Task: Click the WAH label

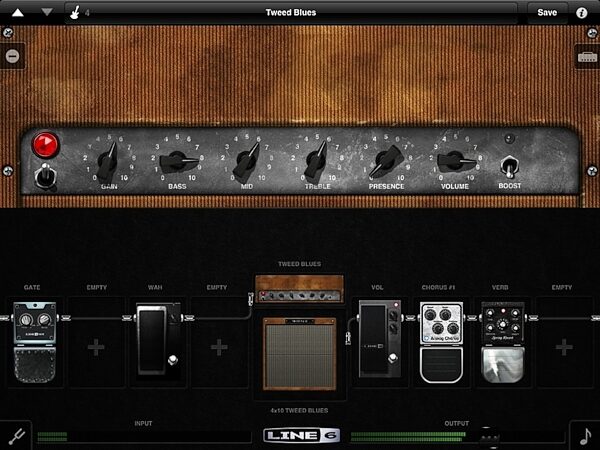Action: [155, 287]
